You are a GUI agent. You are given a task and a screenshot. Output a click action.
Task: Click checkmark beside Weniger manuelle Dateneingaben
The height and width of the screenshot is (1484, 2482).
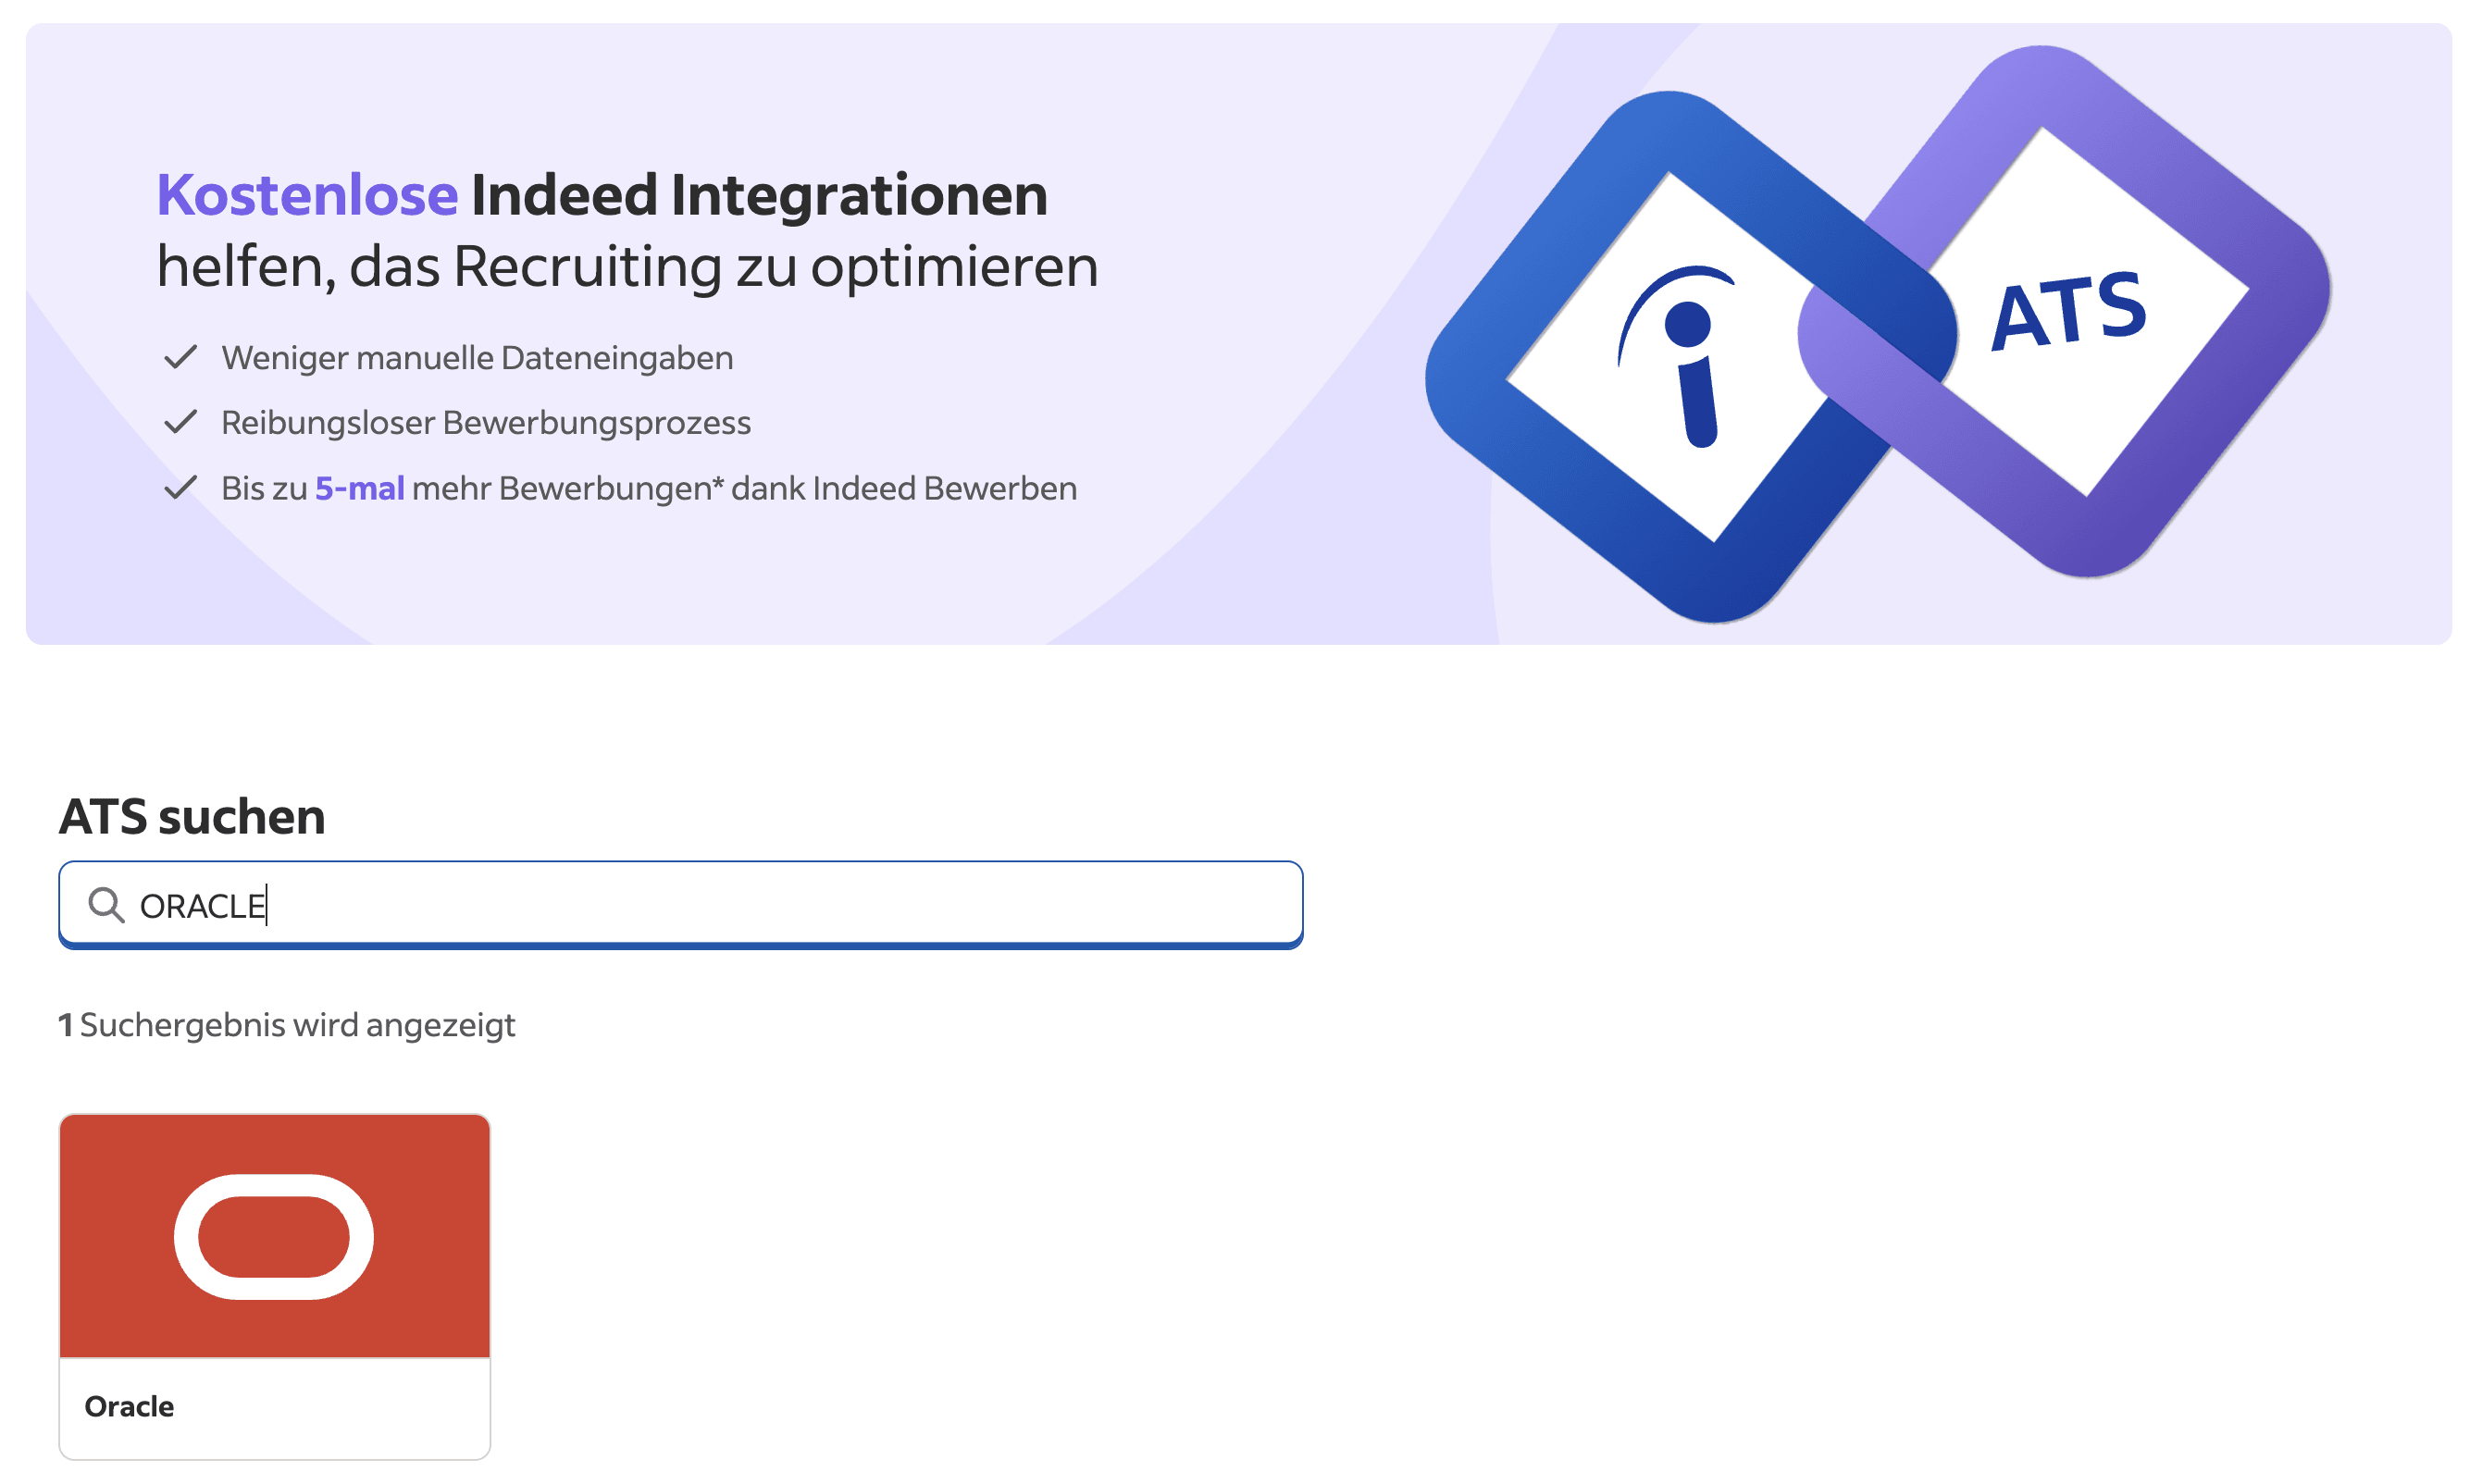(180, 357)
